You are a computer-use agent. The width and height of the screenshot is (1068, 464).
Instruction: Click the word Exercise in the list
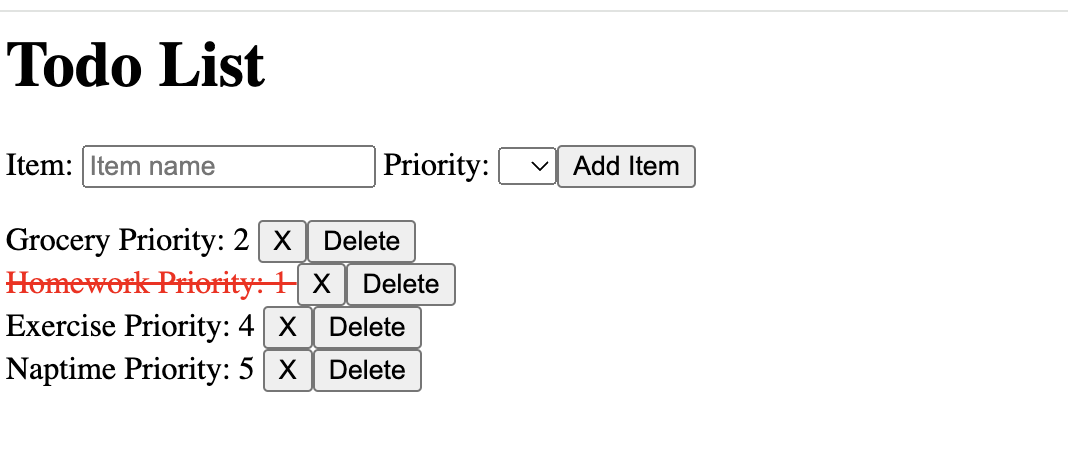[60, 327]
